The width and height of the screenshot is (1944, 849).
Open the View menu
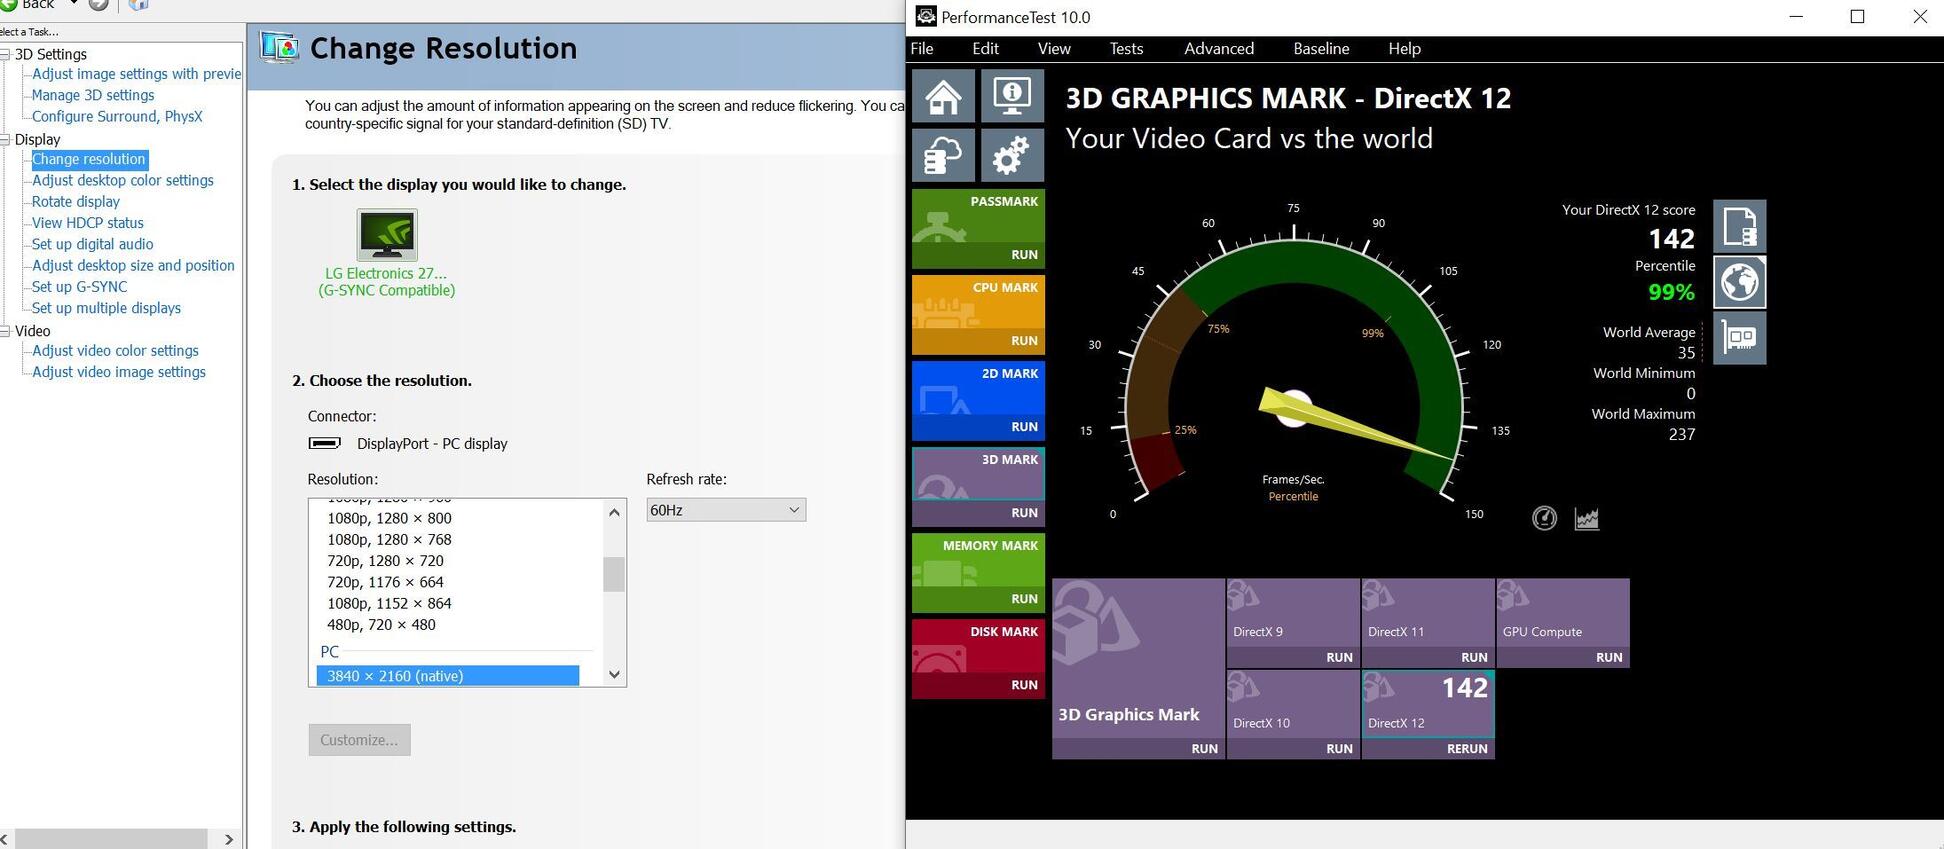tap(1054, 48)
